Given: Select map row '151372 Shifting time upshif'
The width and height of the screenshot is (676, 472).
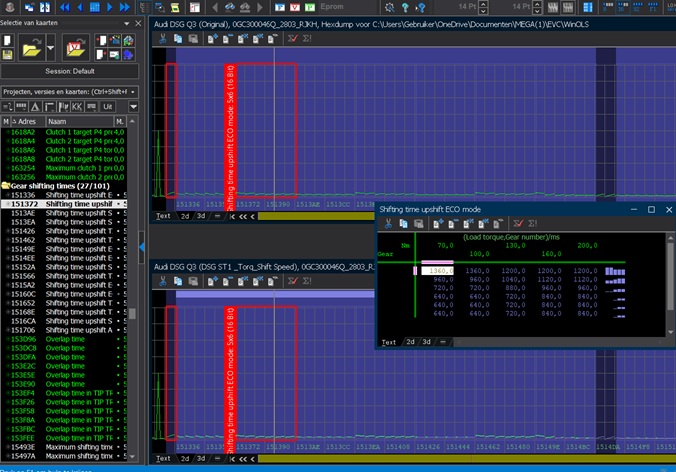Looking at the screenshot, I should tap(64, 204).
